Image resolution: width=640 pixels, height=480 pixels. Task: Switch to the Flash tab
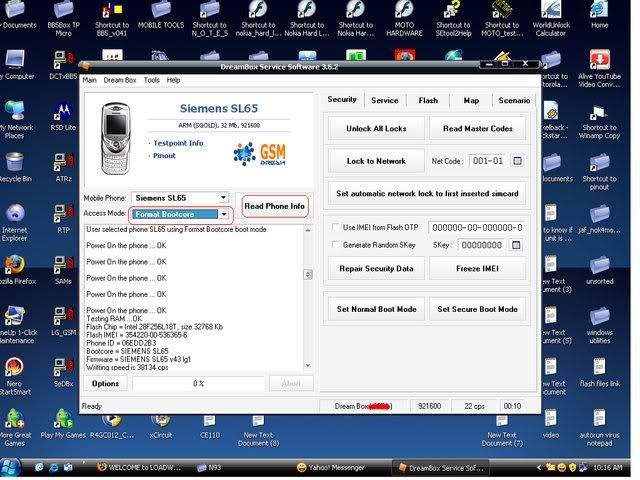[428, 100]
